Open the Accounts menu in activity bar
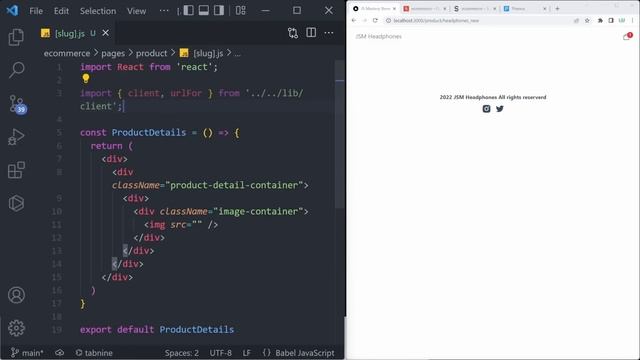This screenshot has height=360, width=640. [x=16, y=295]
